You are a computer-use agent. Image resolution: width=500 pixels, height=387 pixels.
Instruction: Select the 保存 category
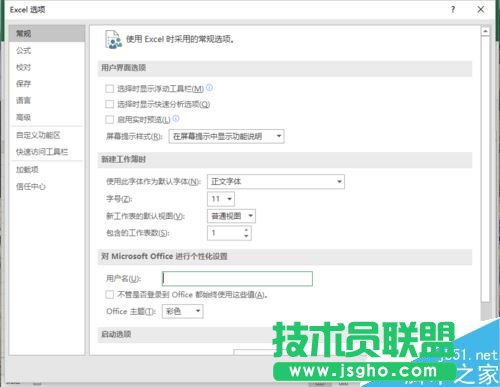[x=47, y=84]
